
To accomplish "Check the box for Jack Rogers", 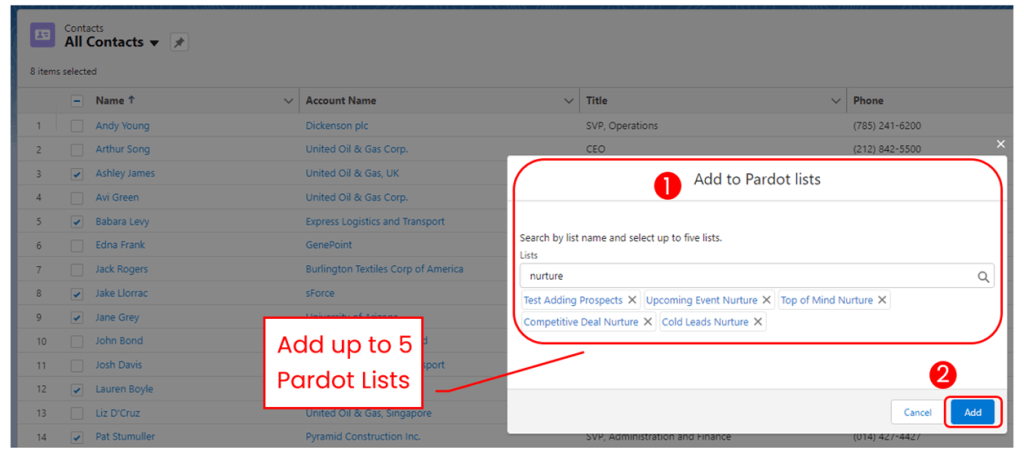I will click(77, 269).
